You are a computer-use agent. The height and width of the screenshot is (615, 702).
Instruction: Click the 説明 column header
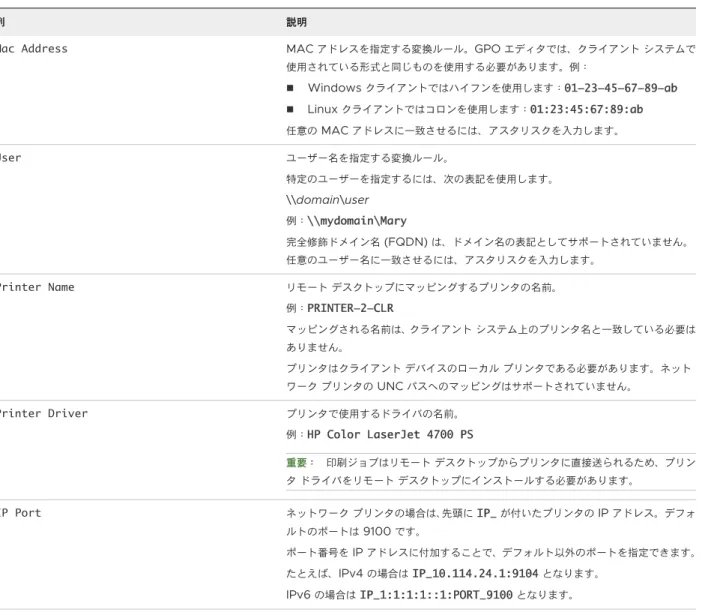click(x=296, y=22)
